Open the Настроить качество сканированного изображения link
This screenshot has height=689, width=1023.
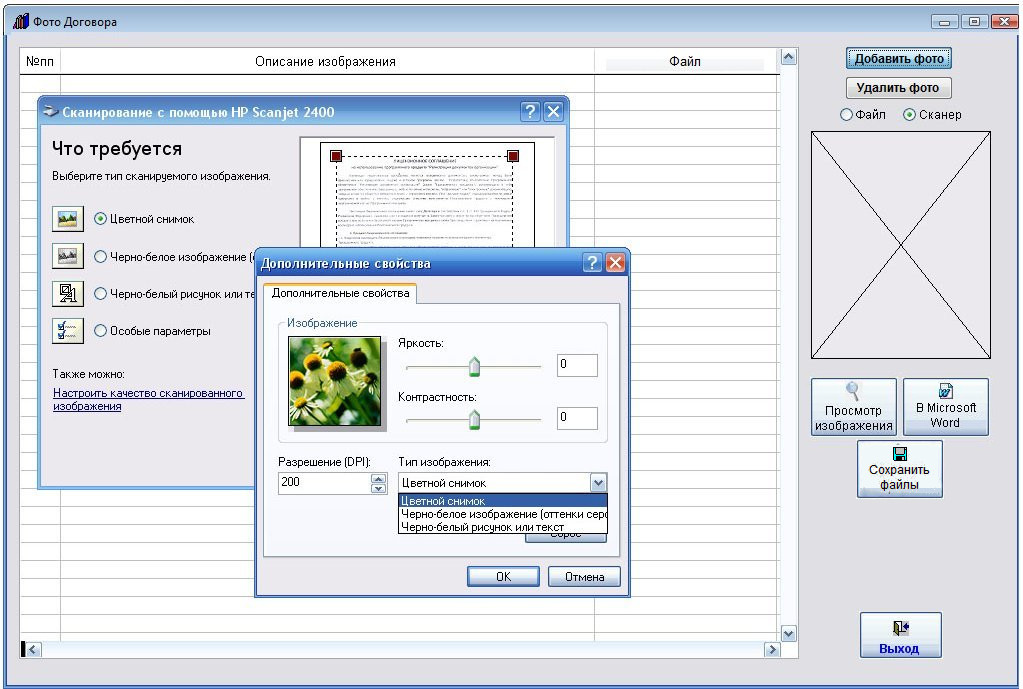click(x=148, y=399)
